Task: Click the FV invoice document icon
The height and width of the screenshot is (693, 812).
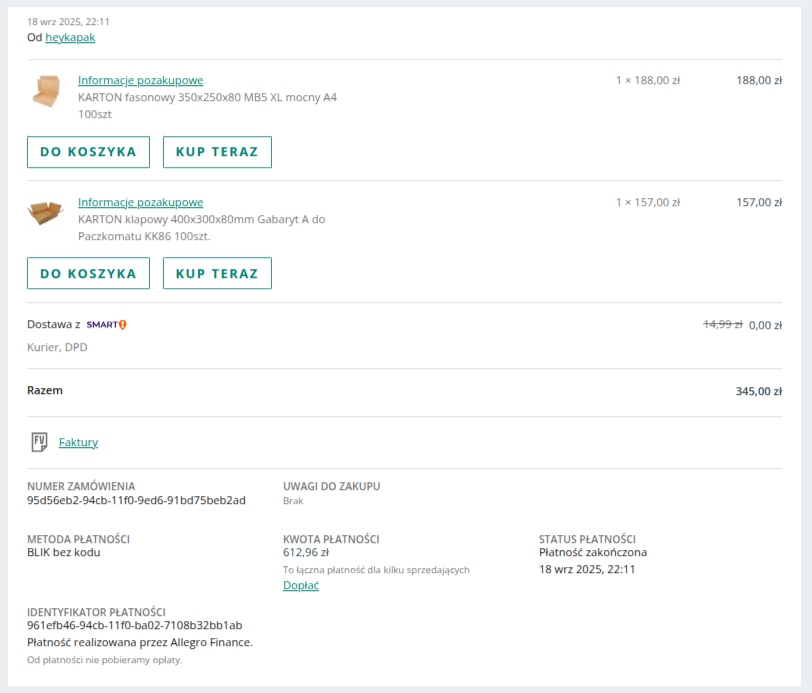Action: coord(40,442)
